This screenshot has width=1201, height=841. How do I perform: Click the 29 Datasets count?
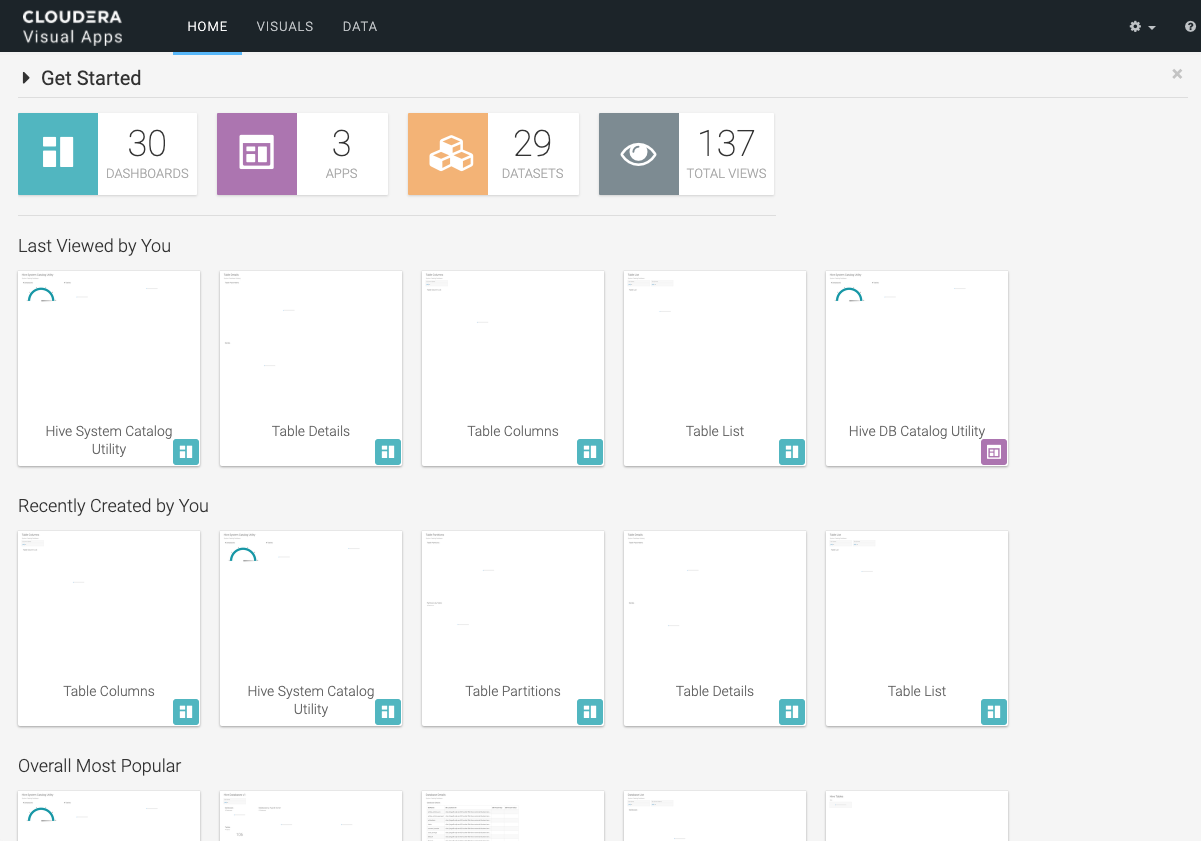click(x=532, y=144)
